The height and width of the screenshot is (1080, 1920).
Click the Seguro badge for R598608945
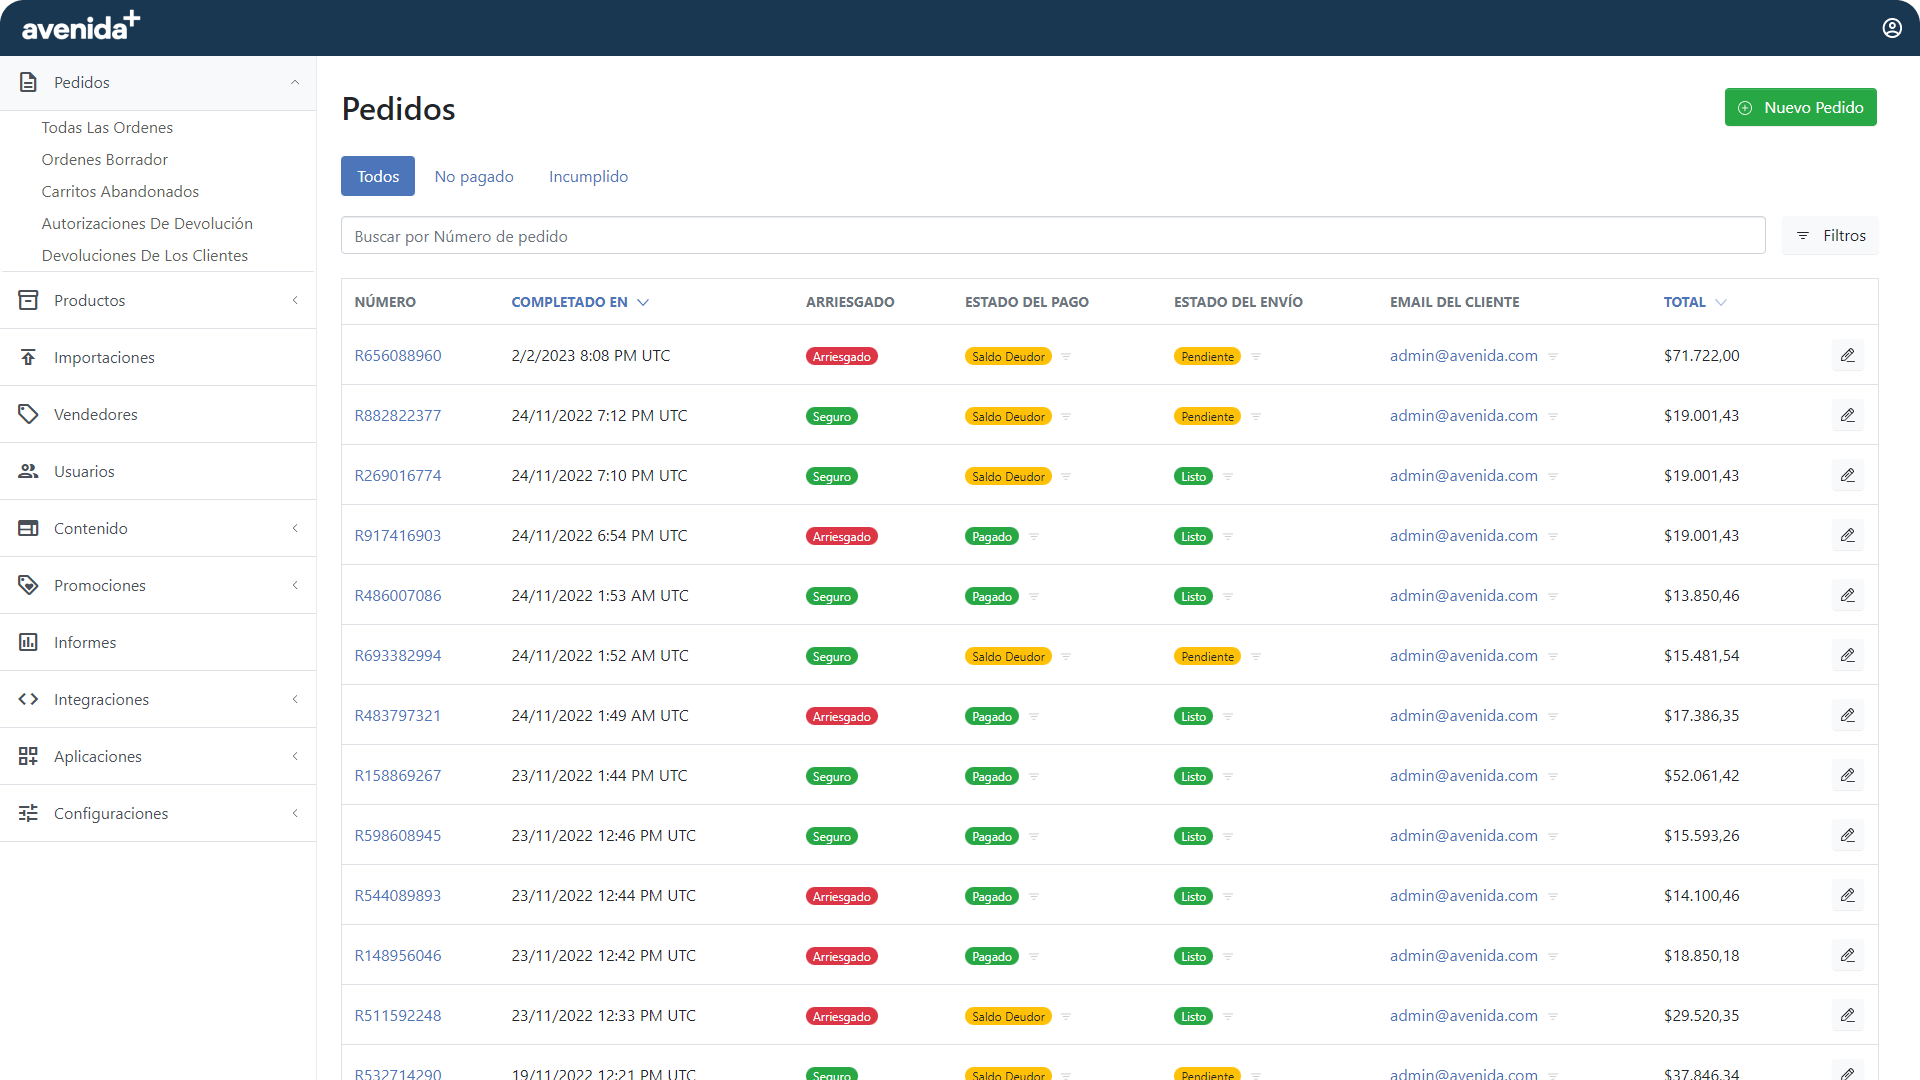832,836
